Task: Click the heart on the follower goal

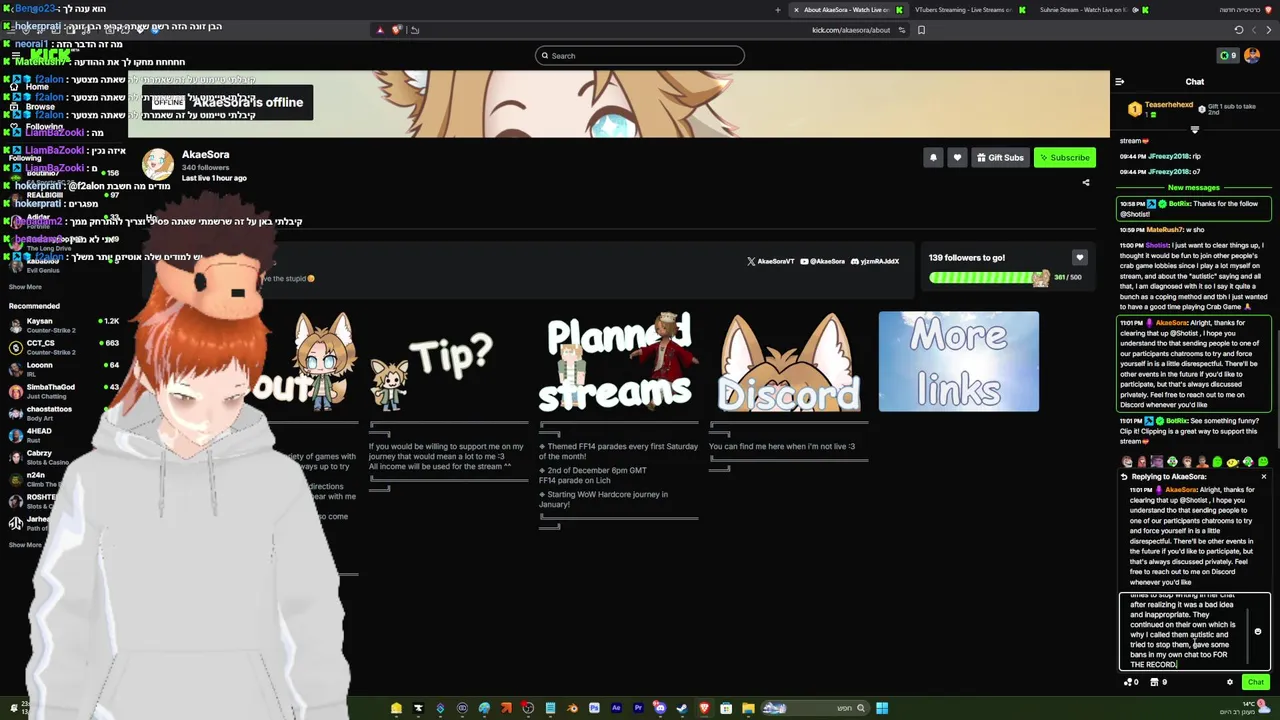Action: [x=1079, y=258]
